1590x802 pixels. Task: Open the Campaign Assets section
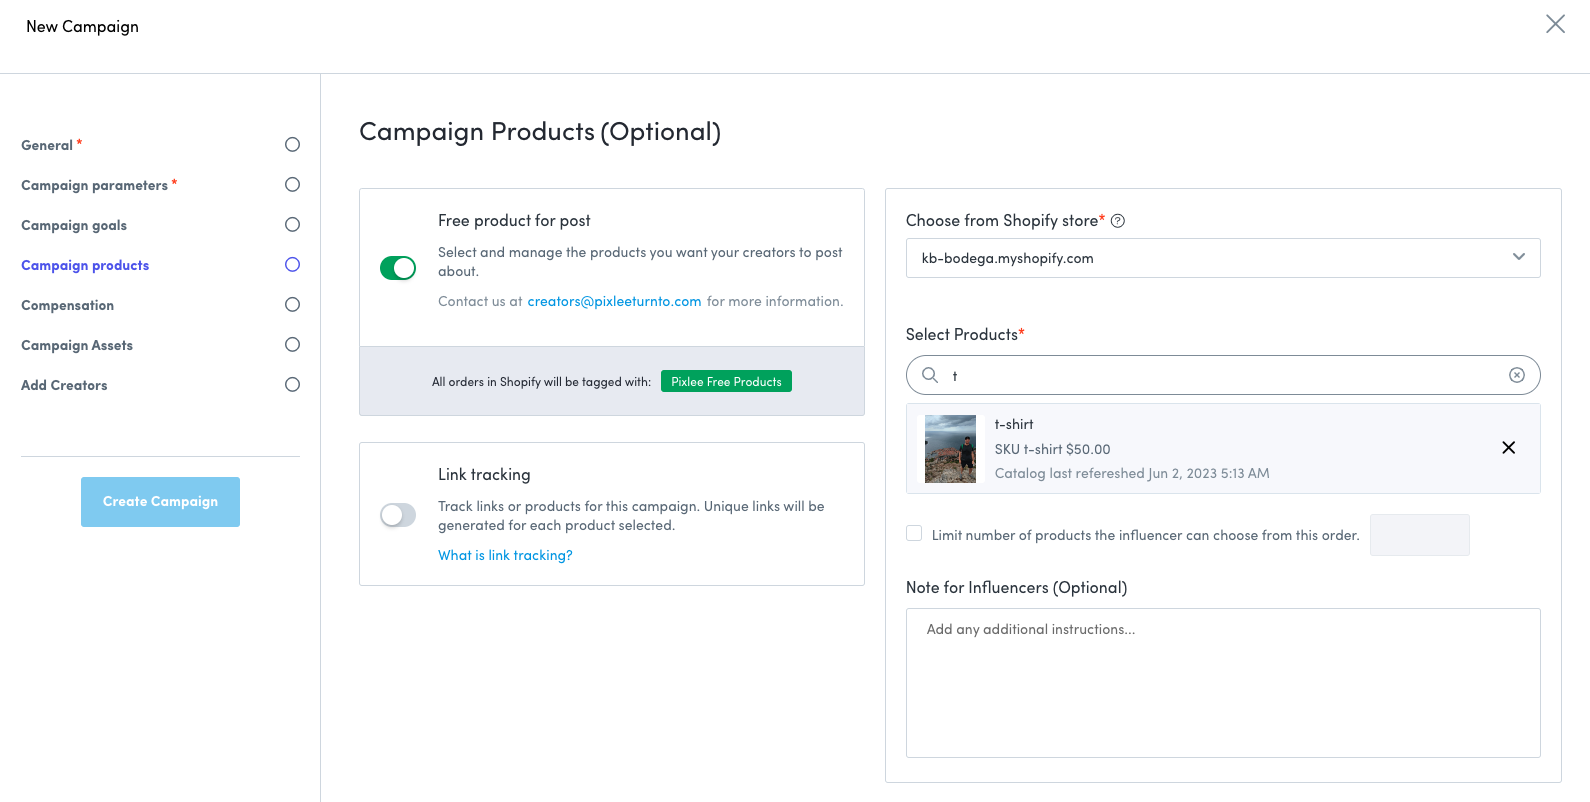click(x=77, y=345)
